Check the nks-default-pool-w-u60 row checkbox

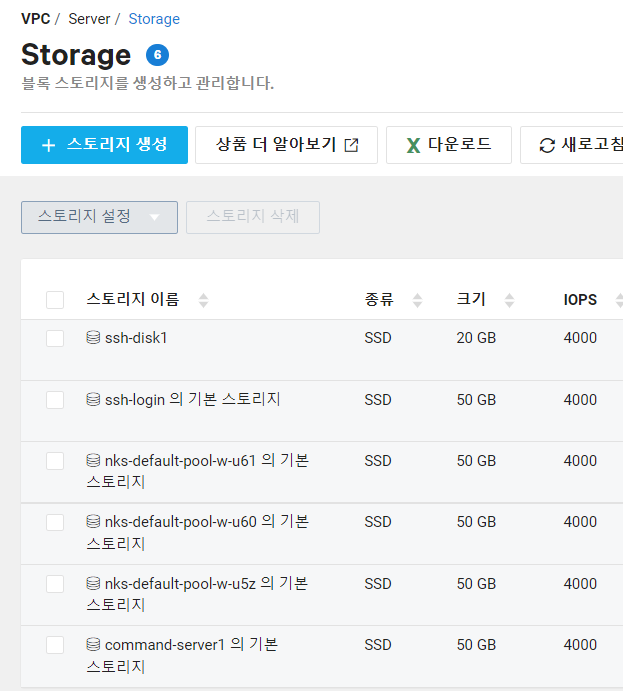click(x=55, y=522)
